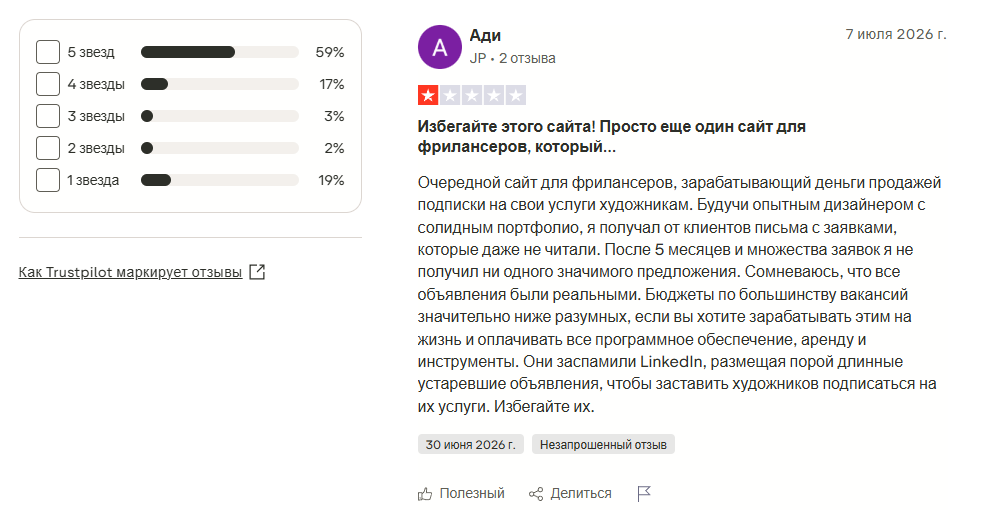This screenshot has width=981, height=518.
Task: Click the external link icon beside Trustpilot link
Action: coord(257,272)
